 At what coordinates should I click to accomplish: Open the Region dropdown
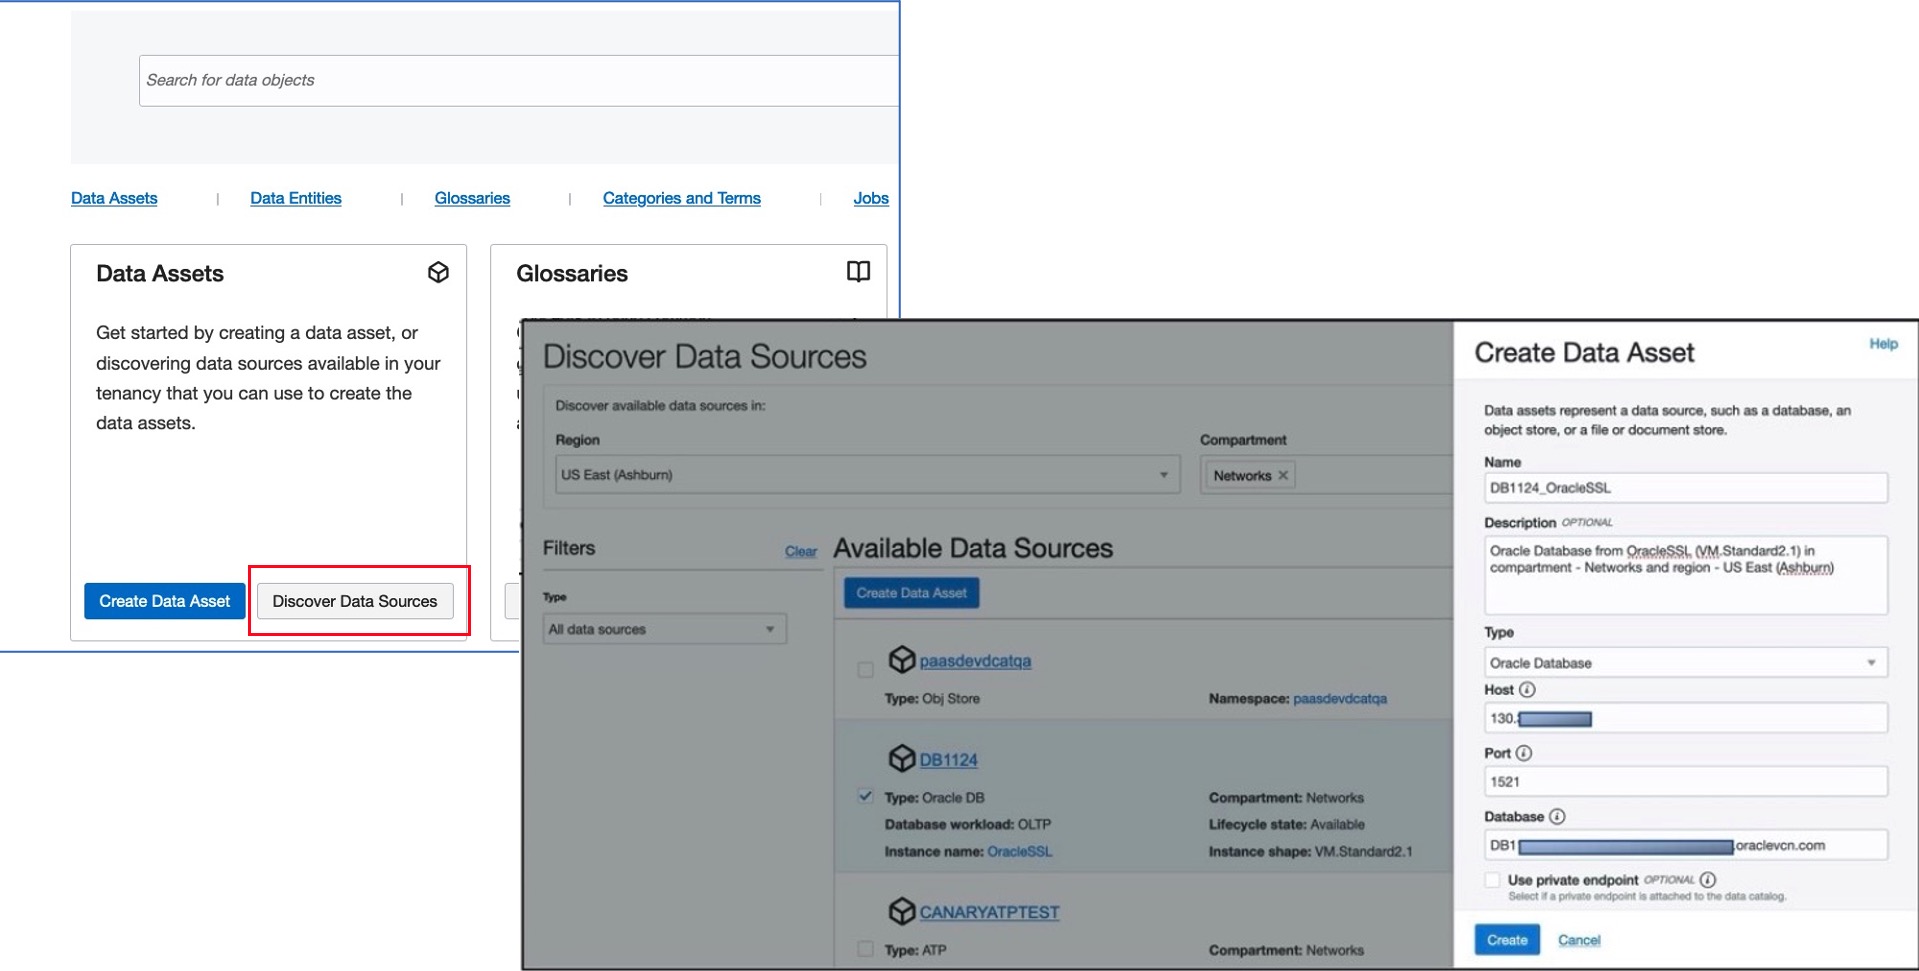(866, 475)
